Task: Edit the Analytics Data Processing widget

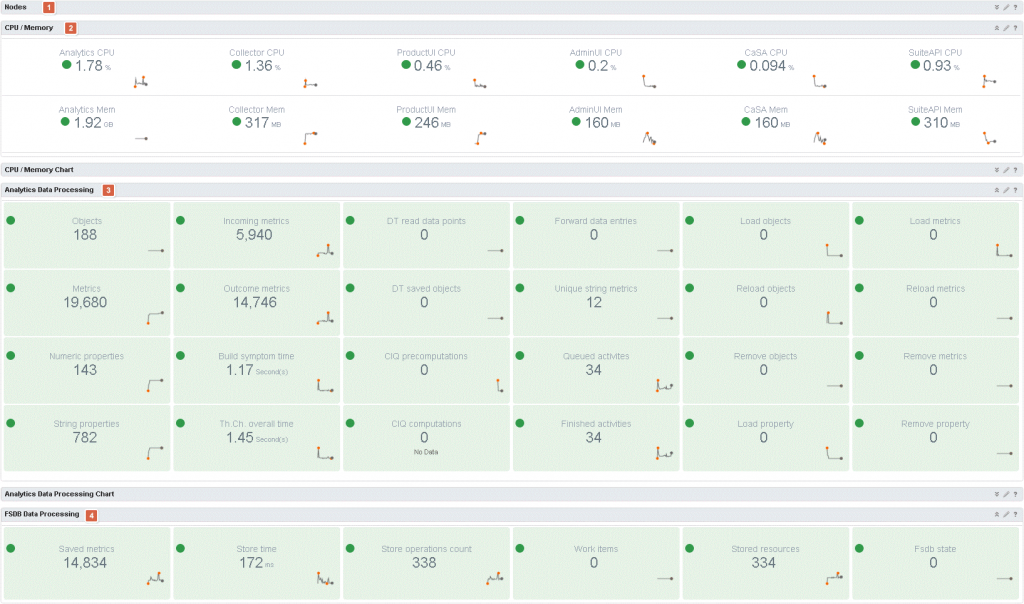Action: point(1006,190)
